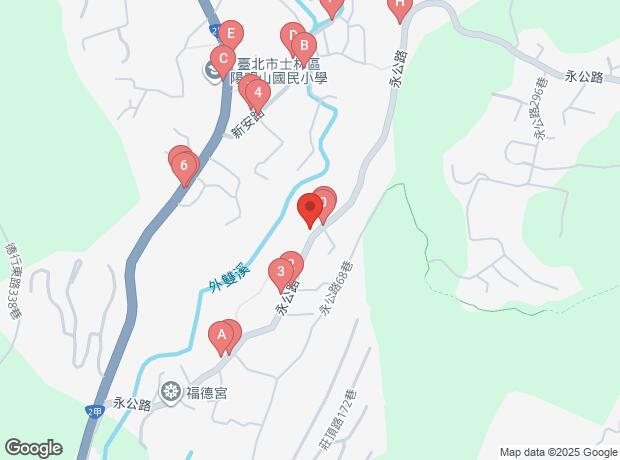Select map marker labeled A
The image size is (620, 460).
221,335
